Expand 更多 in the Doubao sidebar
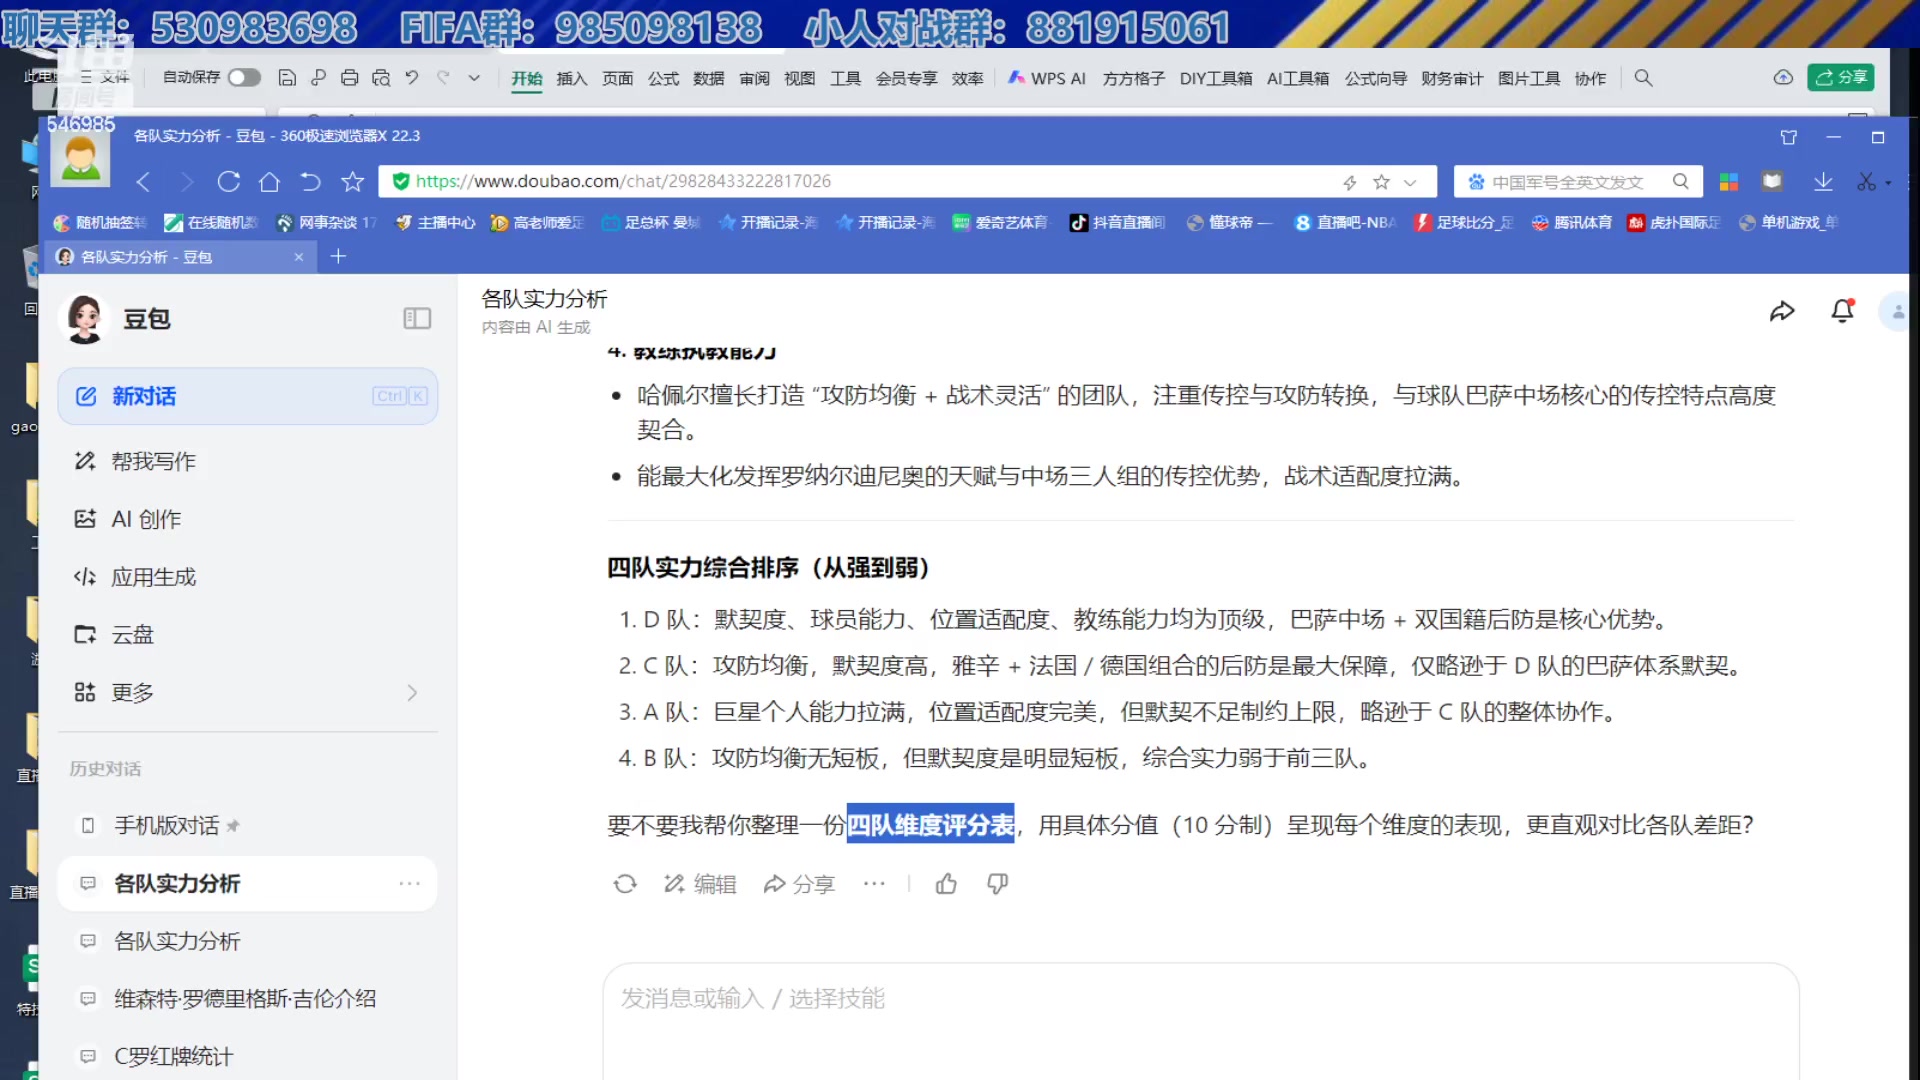 tap(133, 692)
